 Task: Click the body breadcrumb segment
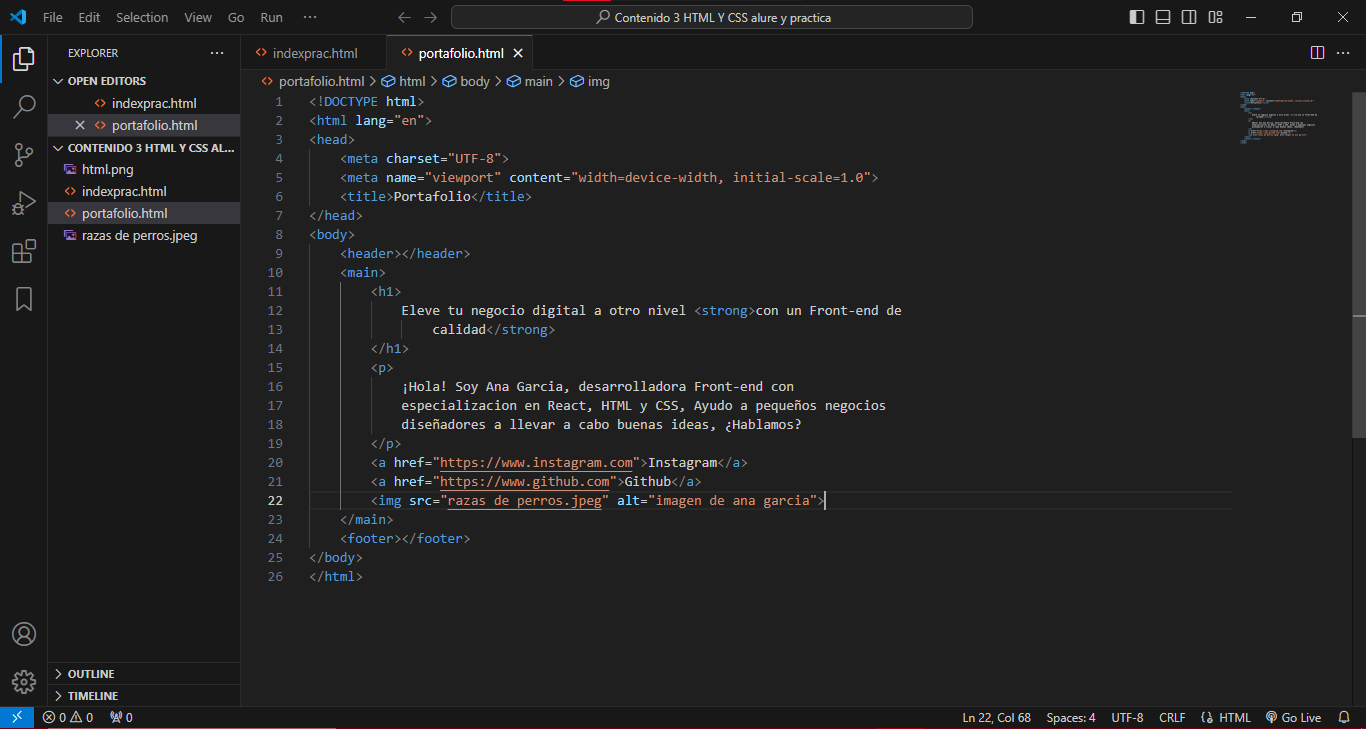[x=467, y=81]
